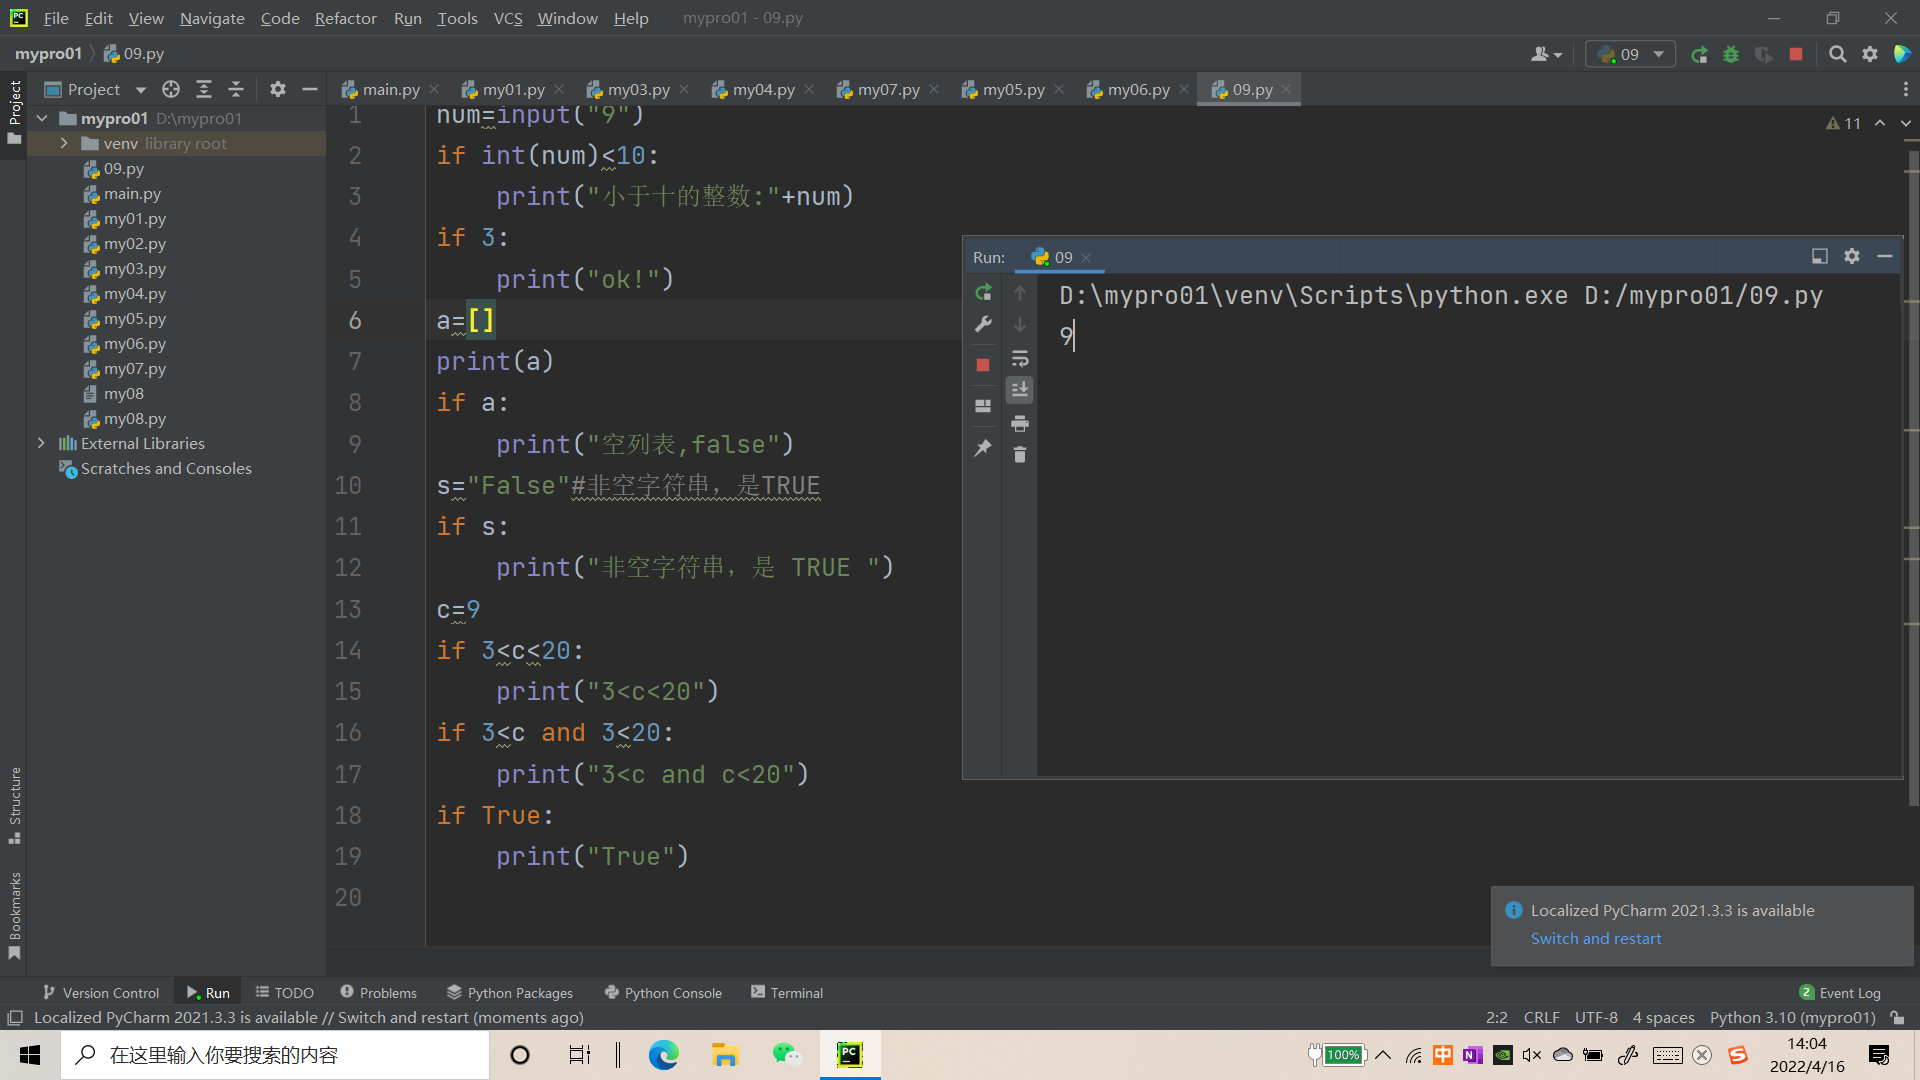The image size is (1920, 1080).
Task: Toggle scroll to end in Run console
Action: 1020,390
